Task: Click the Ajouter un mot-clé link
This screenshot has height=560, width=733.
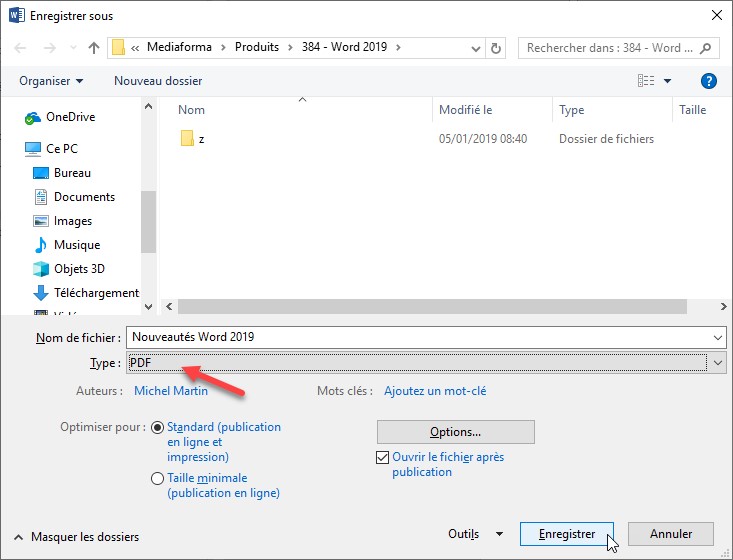Action: 435,392
